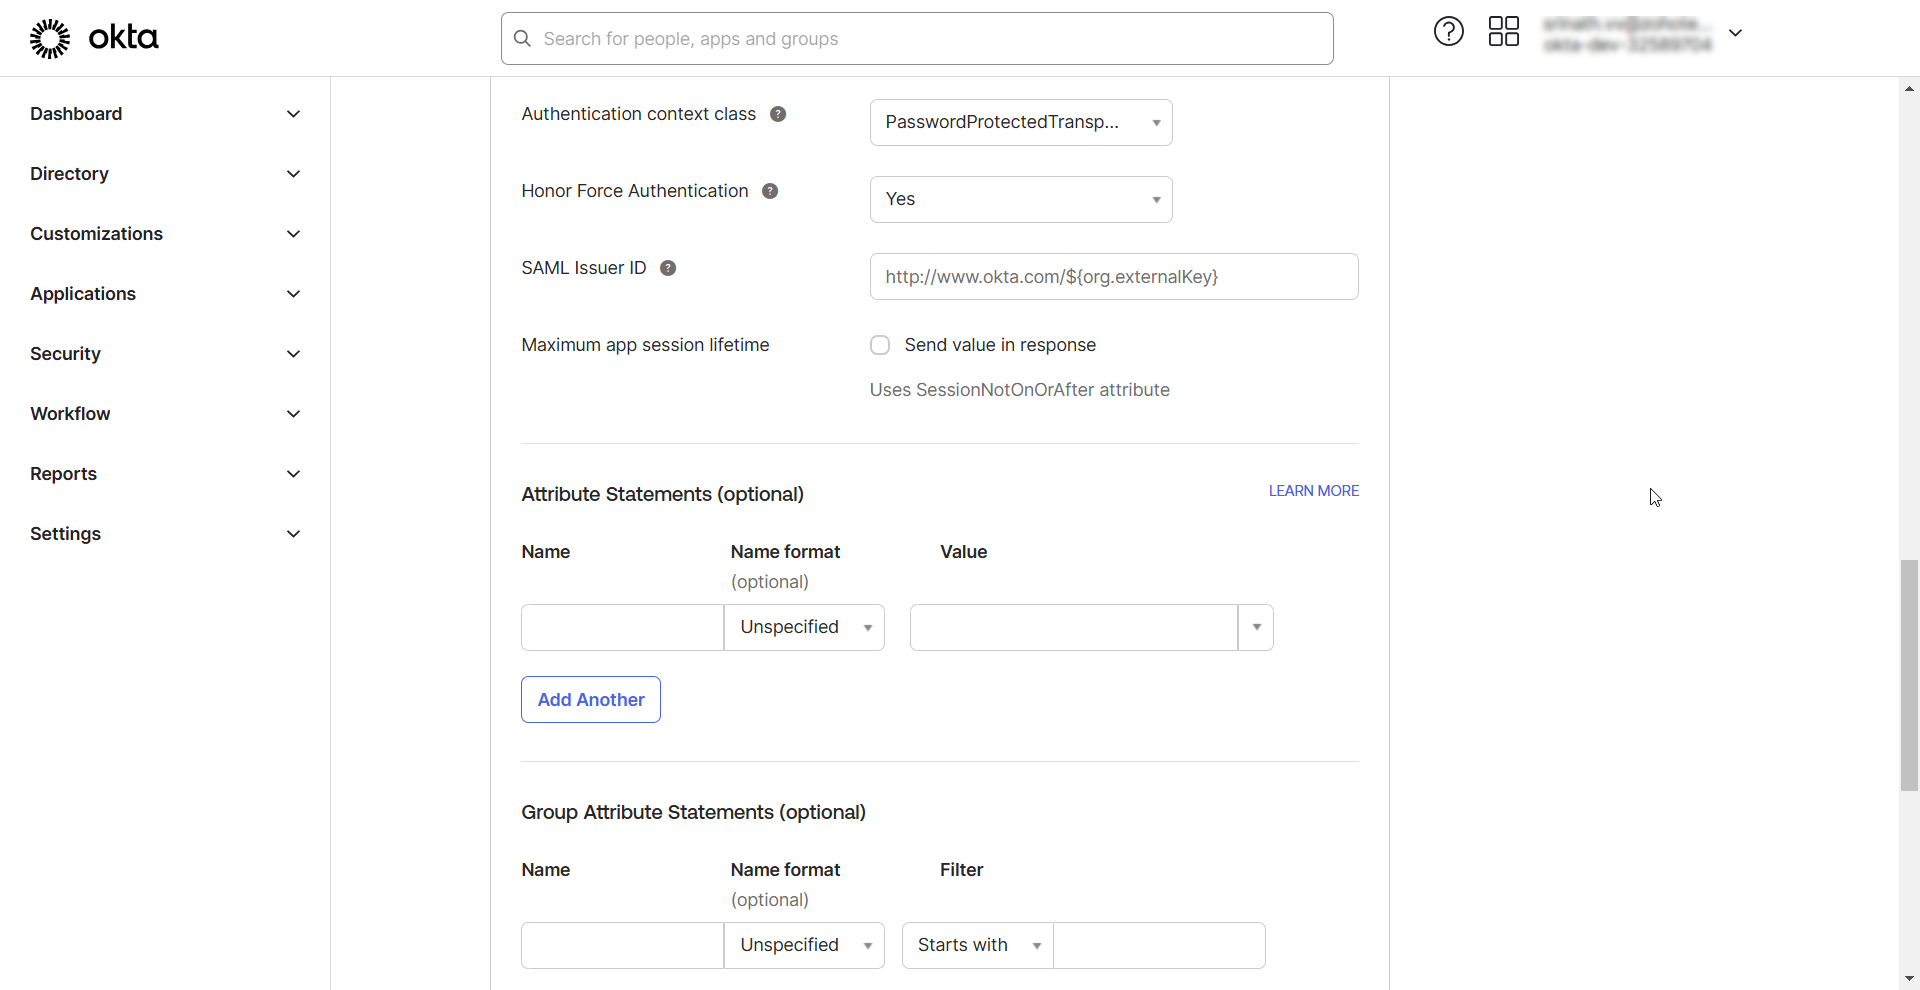
Task: Open the user account menu chevron
Action: (x=1736, y=33)
